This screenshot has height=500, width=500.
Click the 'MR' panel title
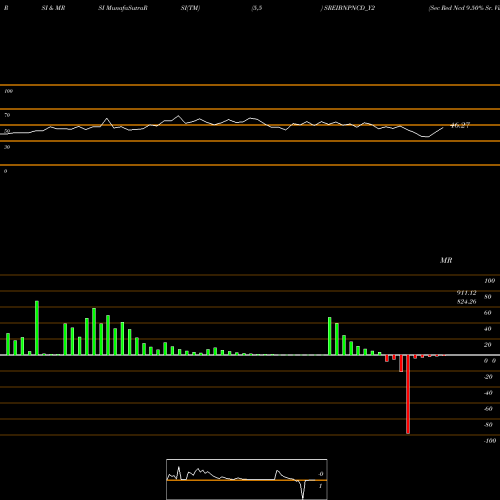pyautogui.click(x=446, y=260)
